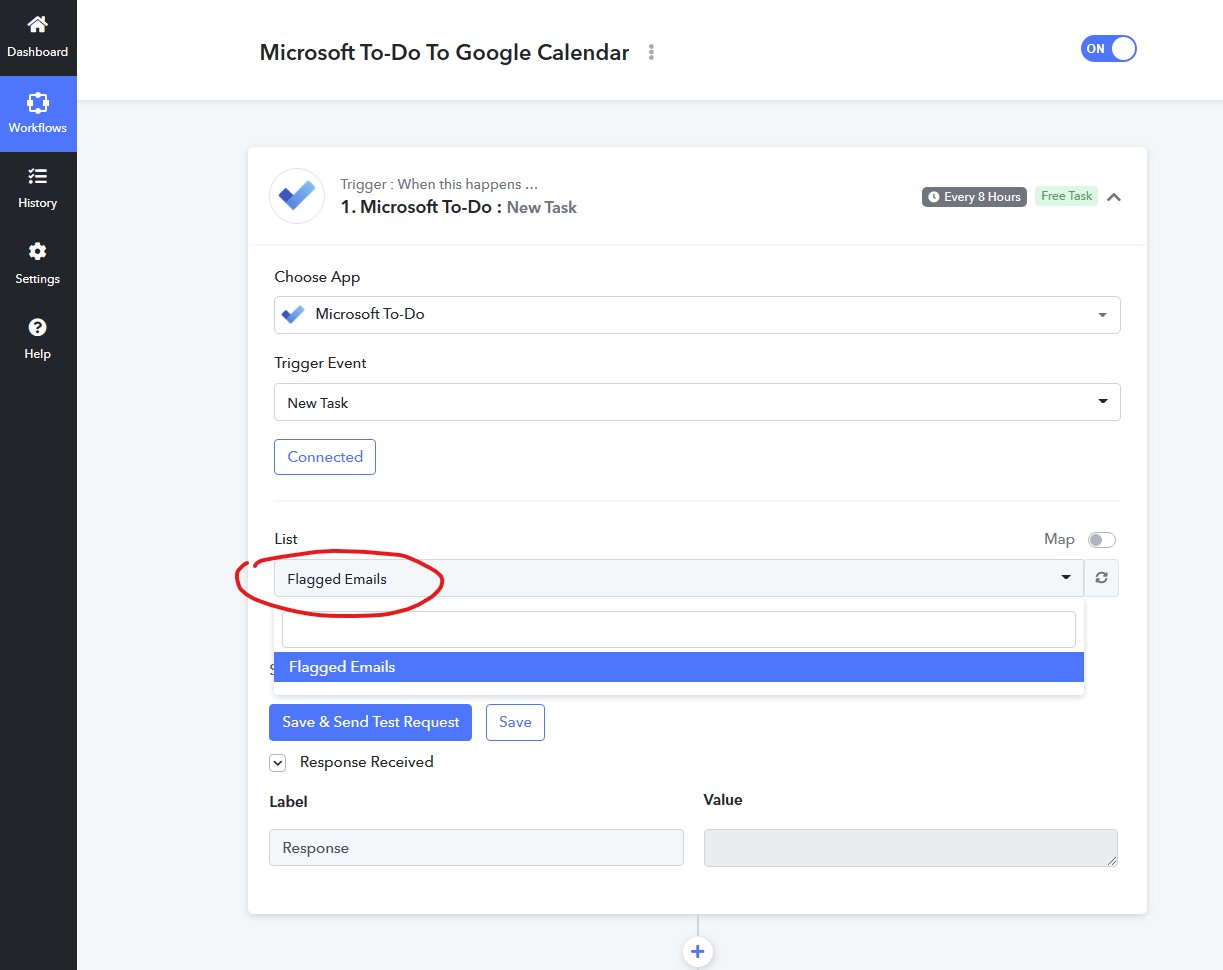The width and height of the screenshot is (1223, 970).
Task: Click the Microsoft To-Do trigger icon
Action: pyautogui.click(x=297, y=196)
